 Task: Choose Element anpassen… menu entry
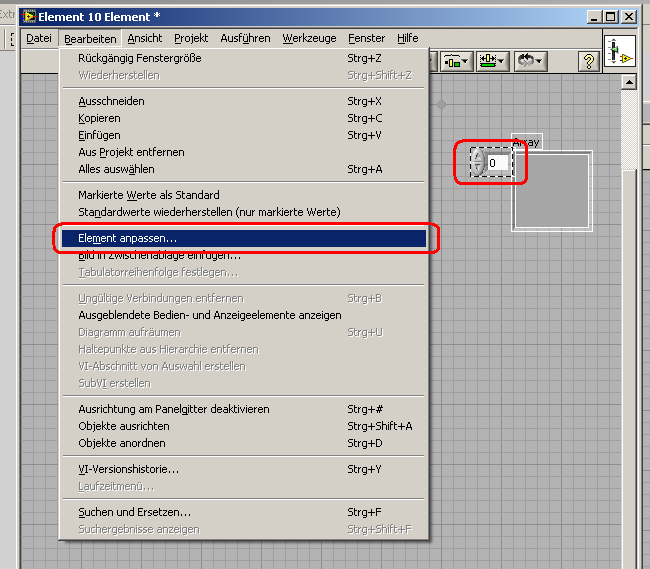(244, 238)
